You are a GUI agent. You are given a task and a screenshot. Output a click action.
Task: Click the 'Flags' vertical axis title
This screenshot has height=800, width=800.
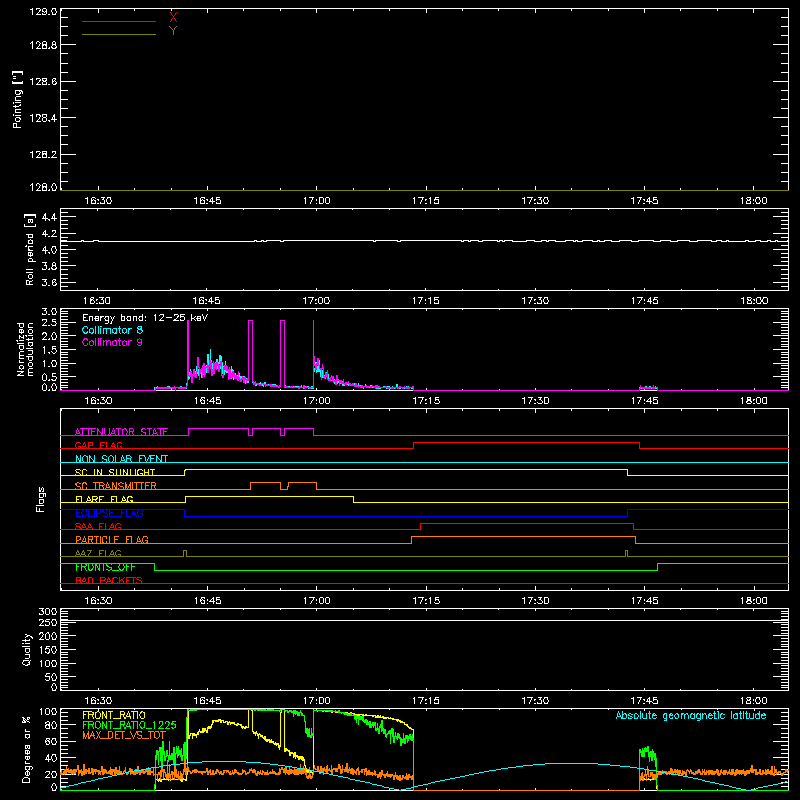click(x=41, y=500)
